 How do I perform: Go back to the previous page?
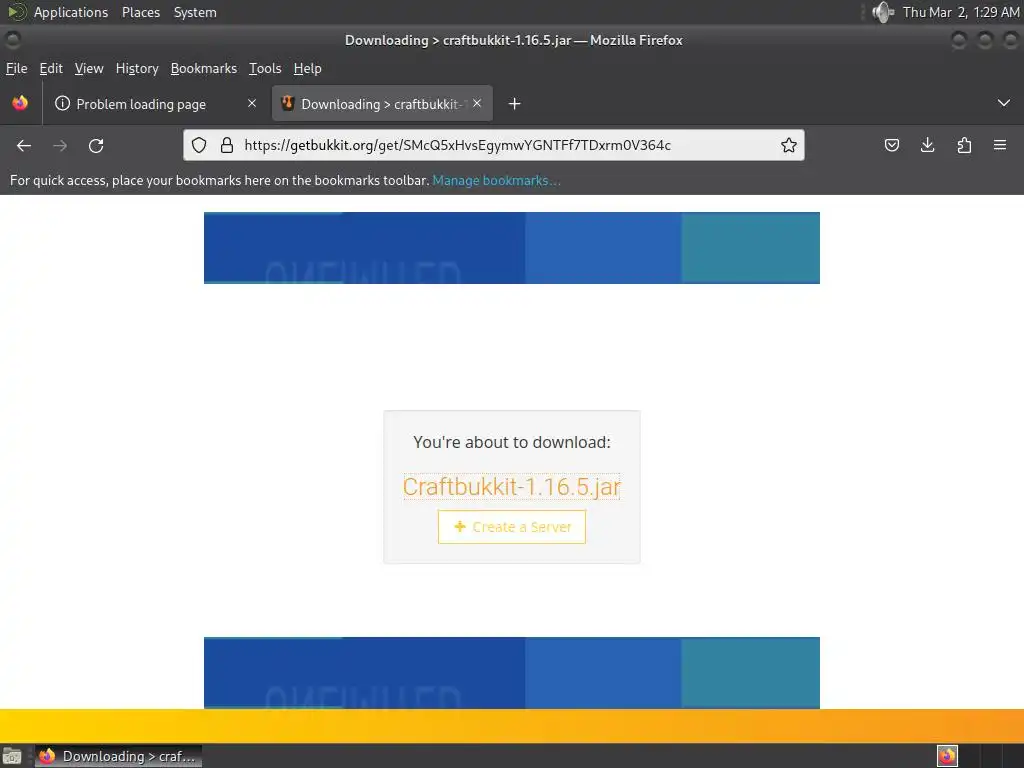24,146
